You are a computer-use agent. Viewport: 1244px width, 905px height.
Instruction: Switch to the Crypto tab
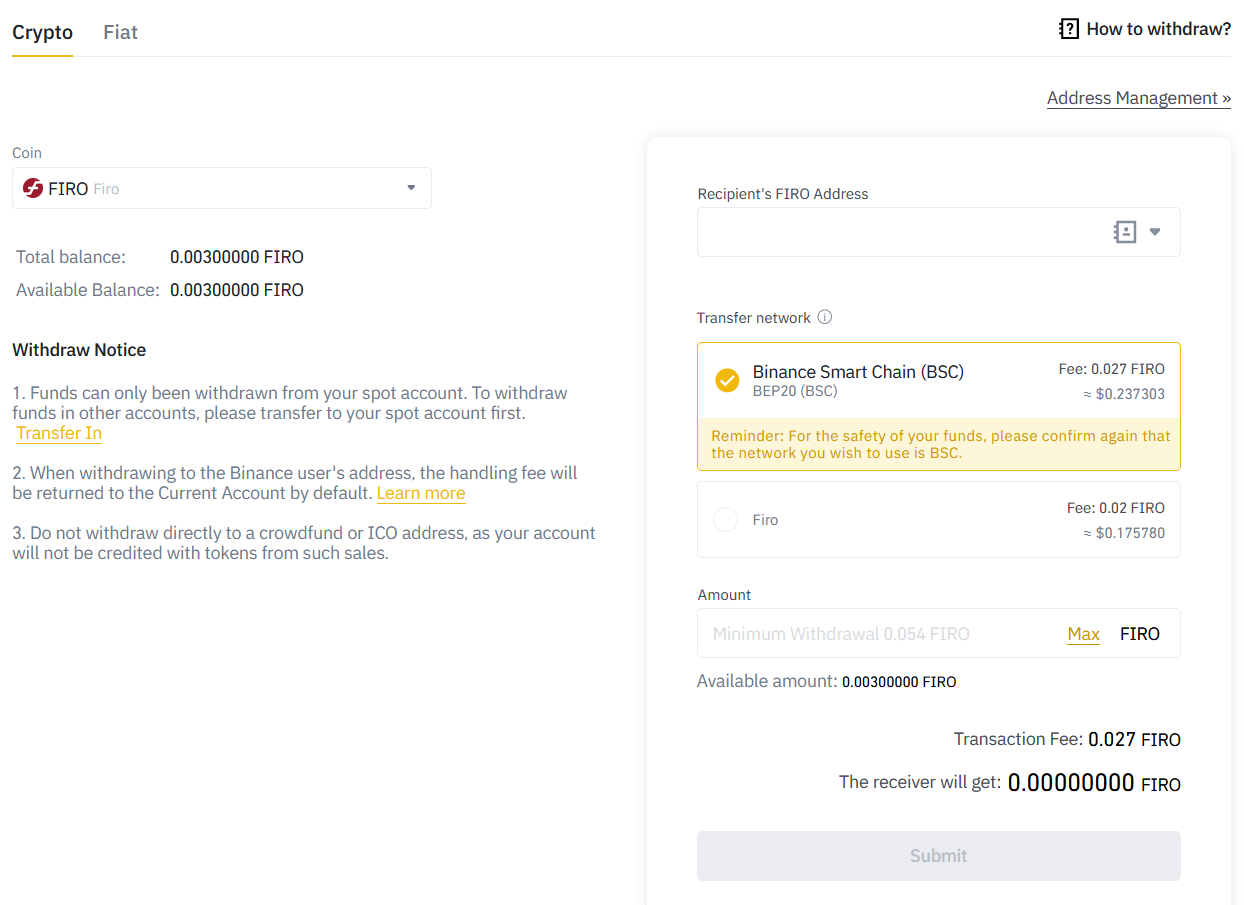pyautogui.click(x=42, y=32)
